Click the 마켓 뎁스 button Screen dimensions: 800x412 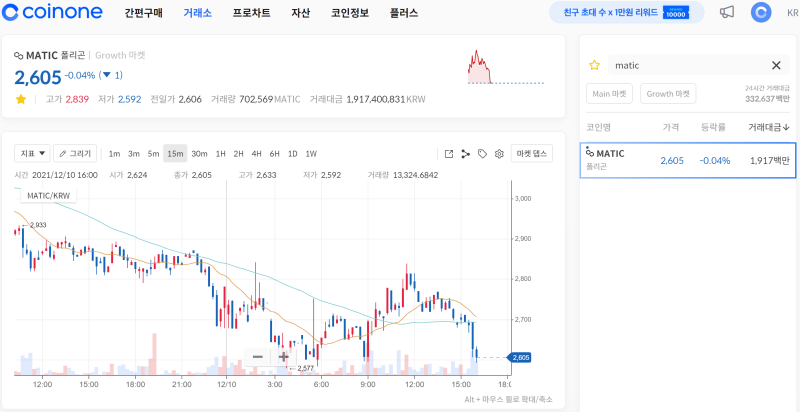click(x=532, y=153)
